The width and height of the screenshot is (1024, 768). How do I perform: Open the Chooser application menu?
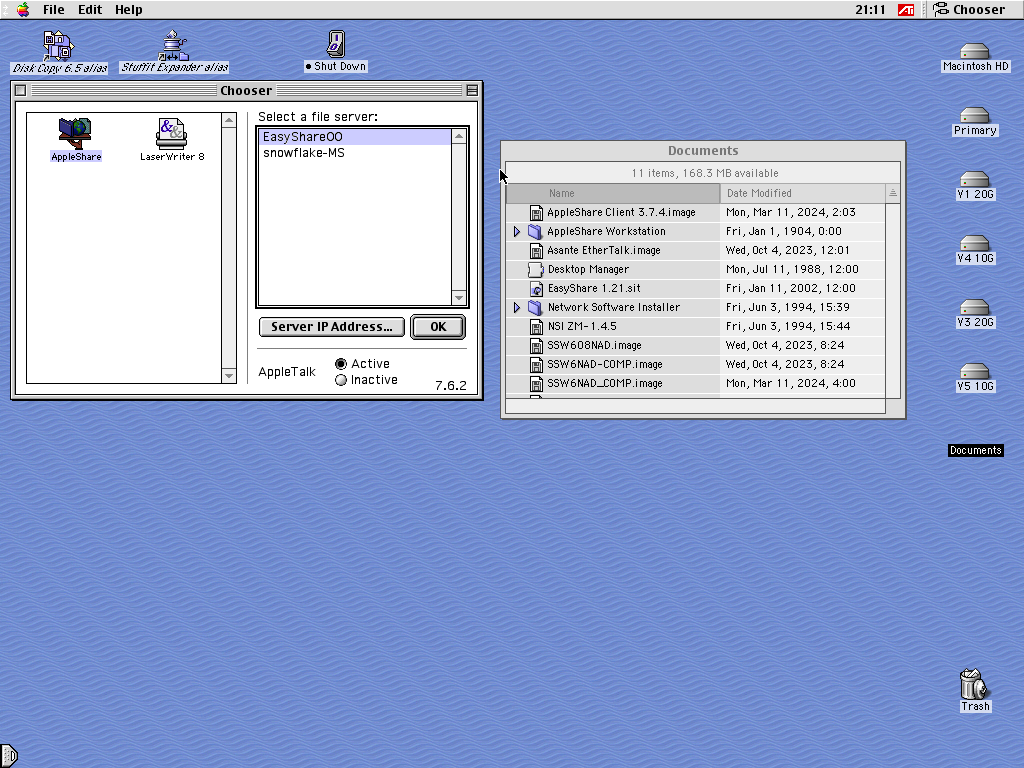(x=970, y=9)
